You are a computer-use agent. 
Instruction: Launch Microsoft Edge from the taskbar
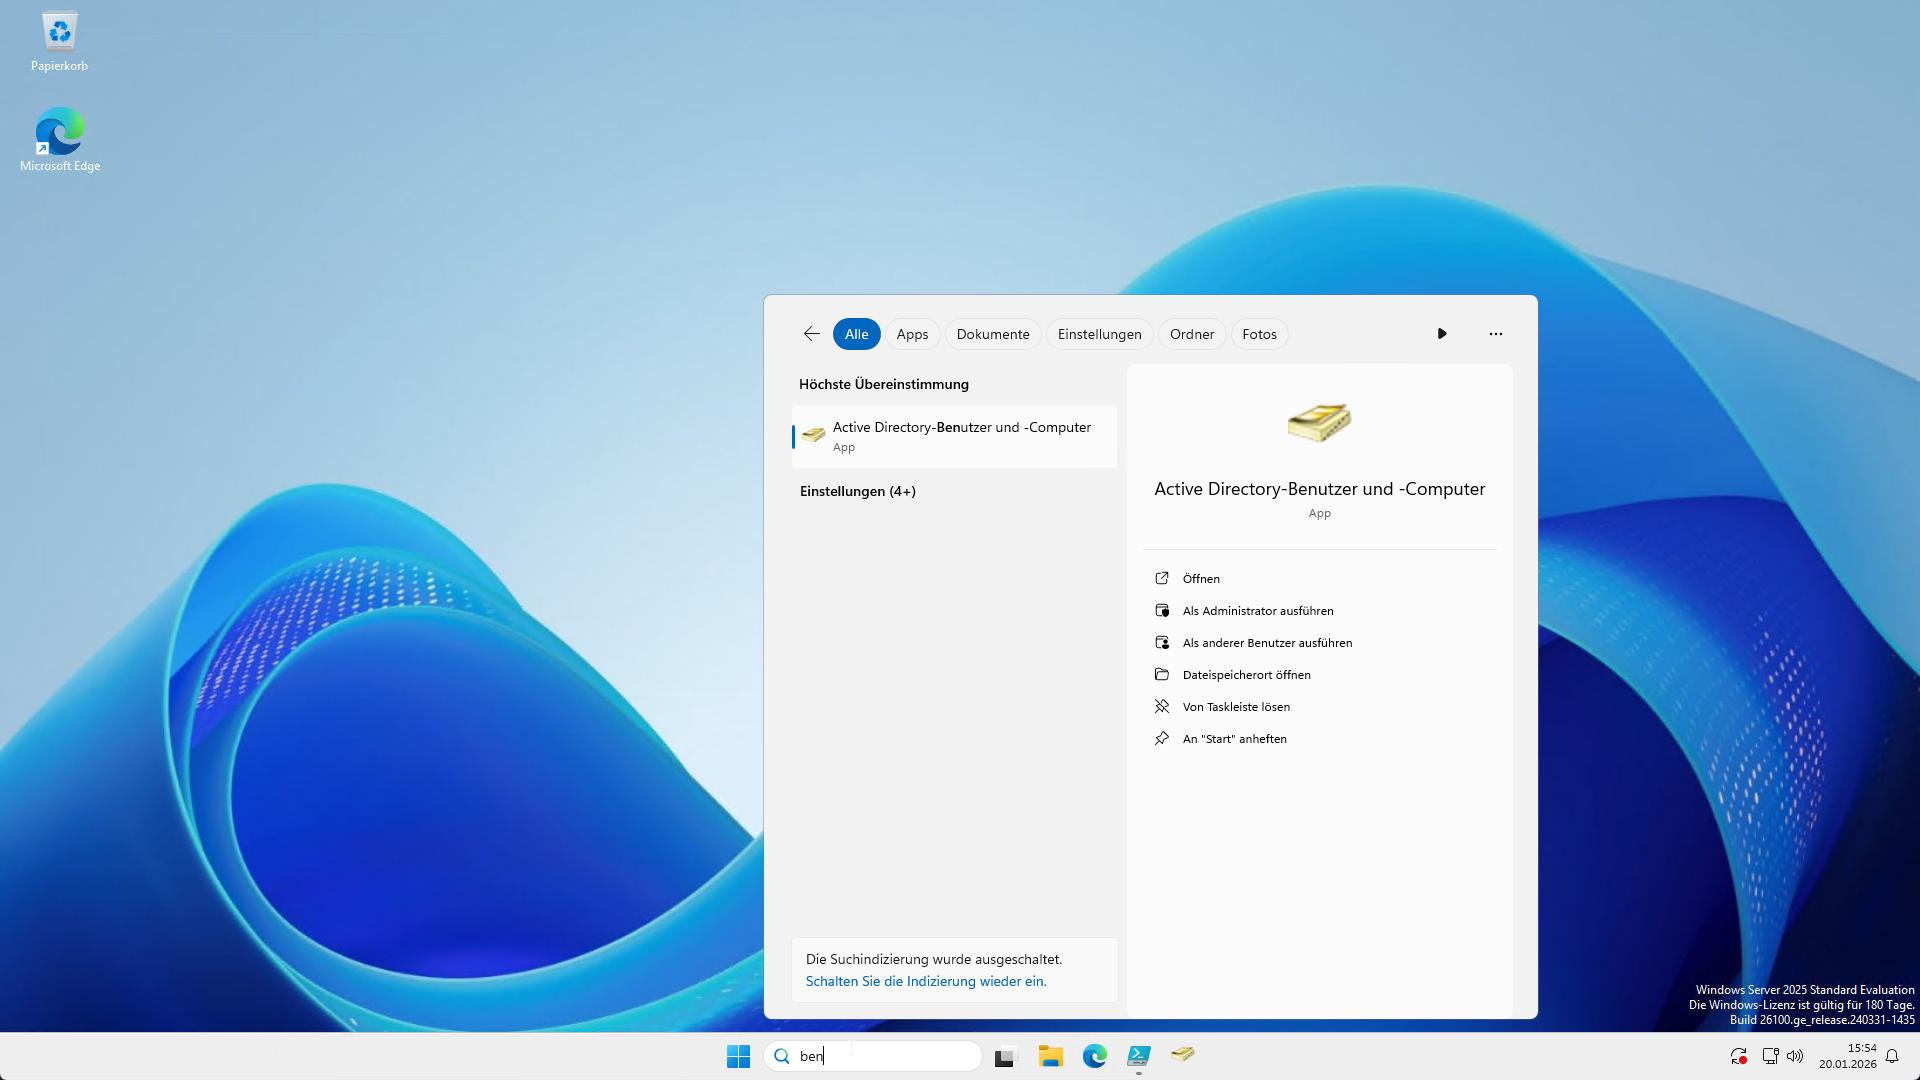(x=1095, y=1056)
